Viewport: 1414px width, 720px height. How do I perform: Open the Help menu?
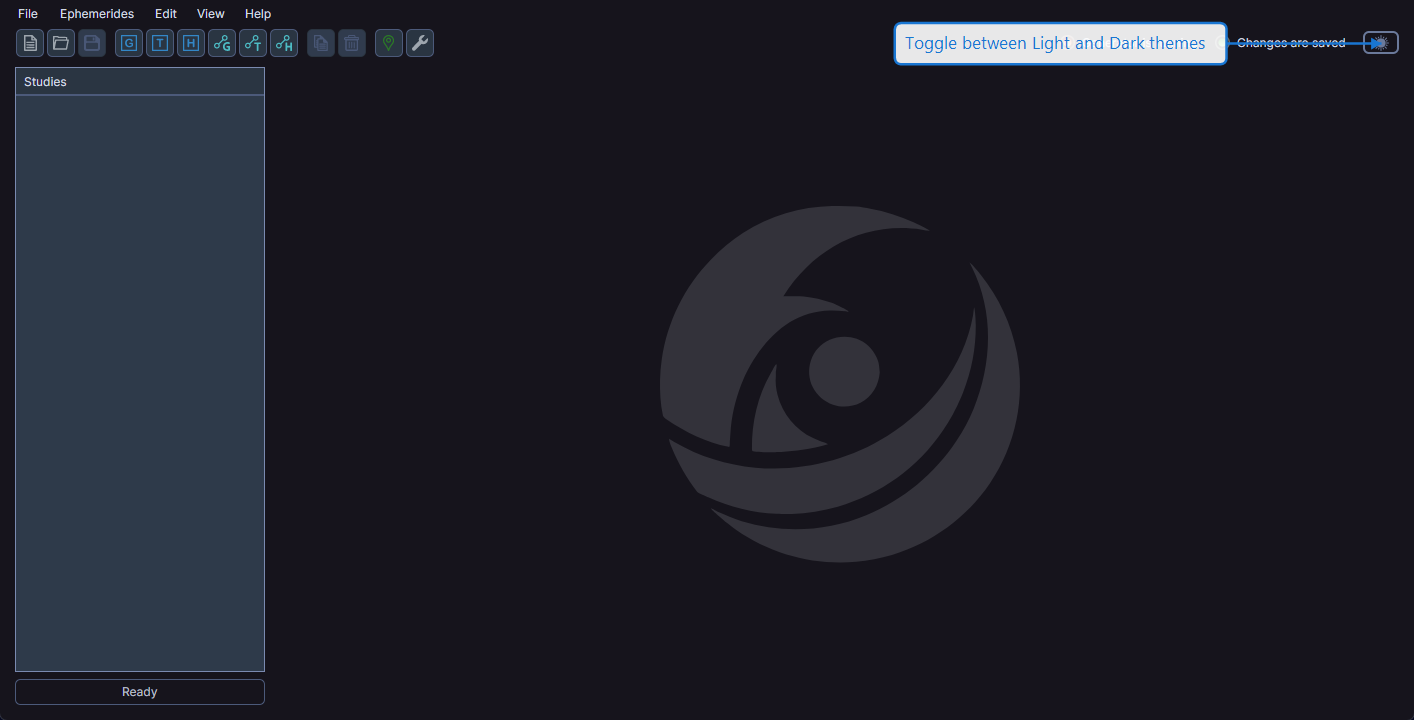pyautogui.click(x=257, y=13)
